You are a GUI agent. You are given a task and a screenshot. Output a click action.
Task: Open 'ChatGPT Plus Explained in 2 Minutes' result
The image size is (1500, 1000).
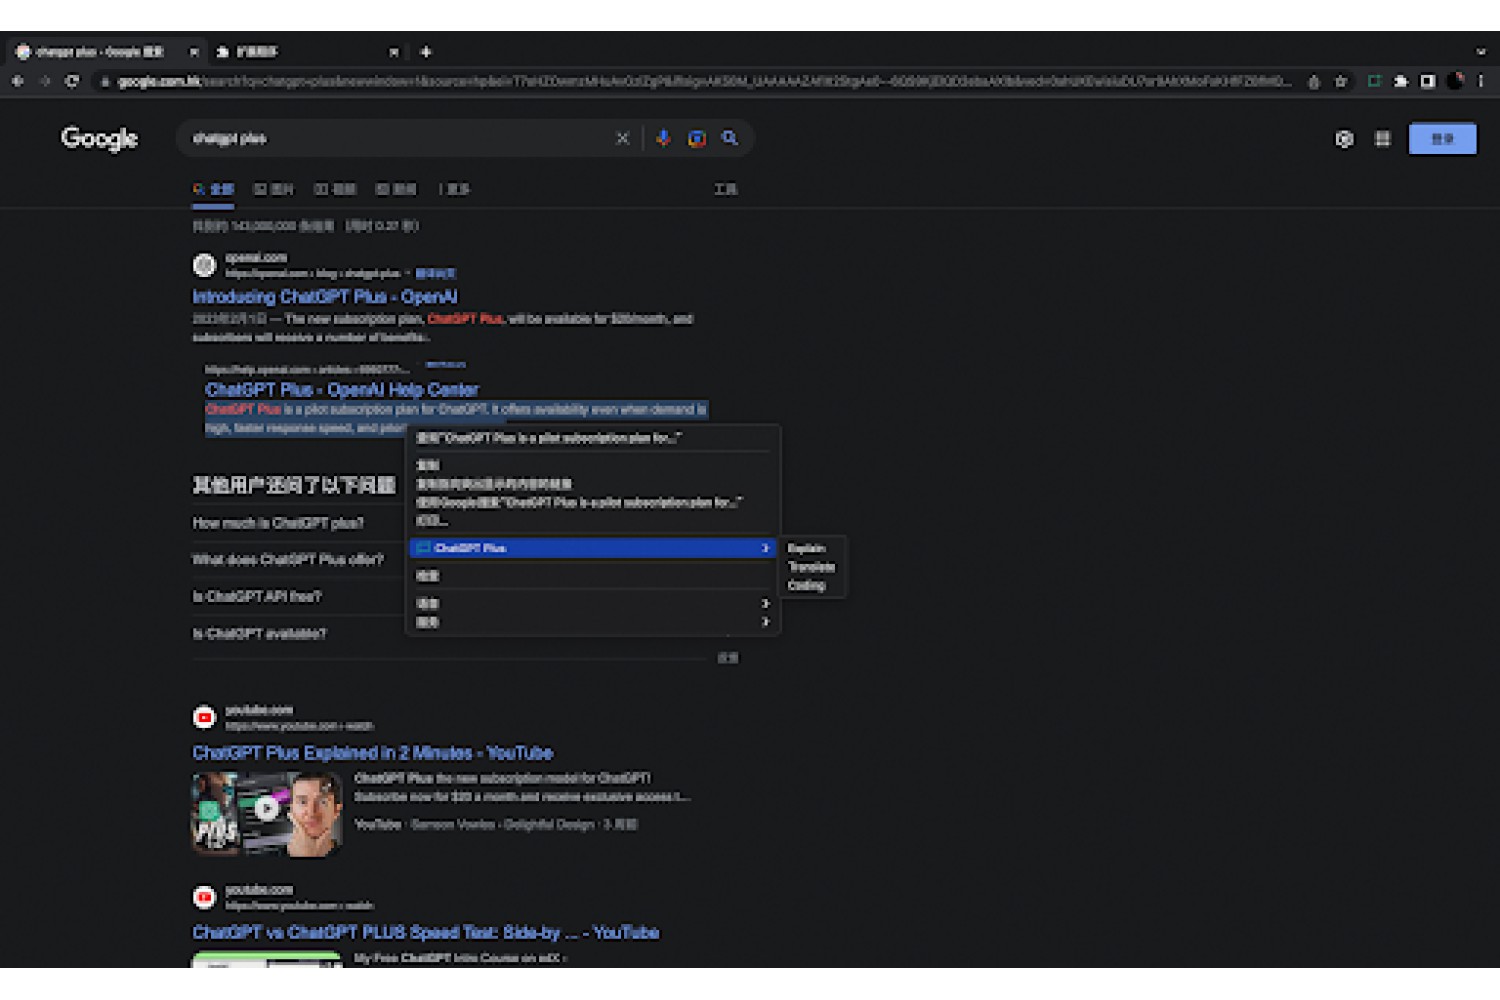click(x=373, y=753)
